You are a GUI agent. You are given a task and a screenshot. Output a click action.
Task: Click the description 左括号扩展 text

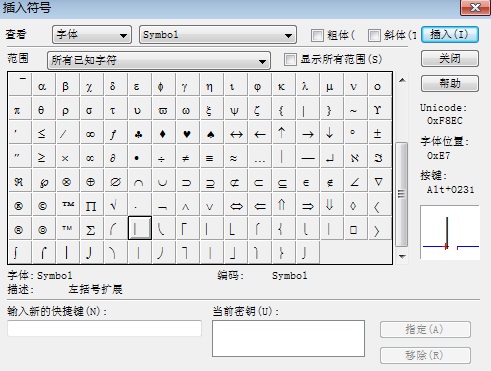tap(95, 289)
